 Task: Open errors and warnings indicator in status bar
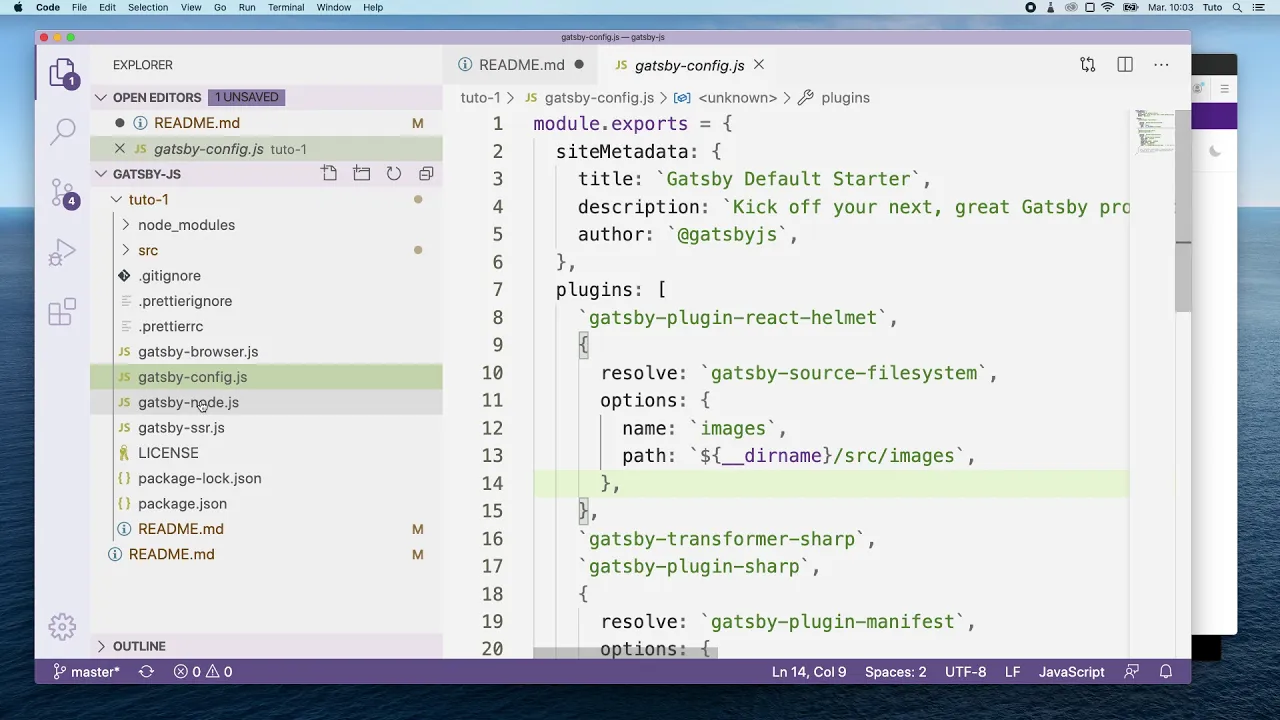[x=203, y=672]
